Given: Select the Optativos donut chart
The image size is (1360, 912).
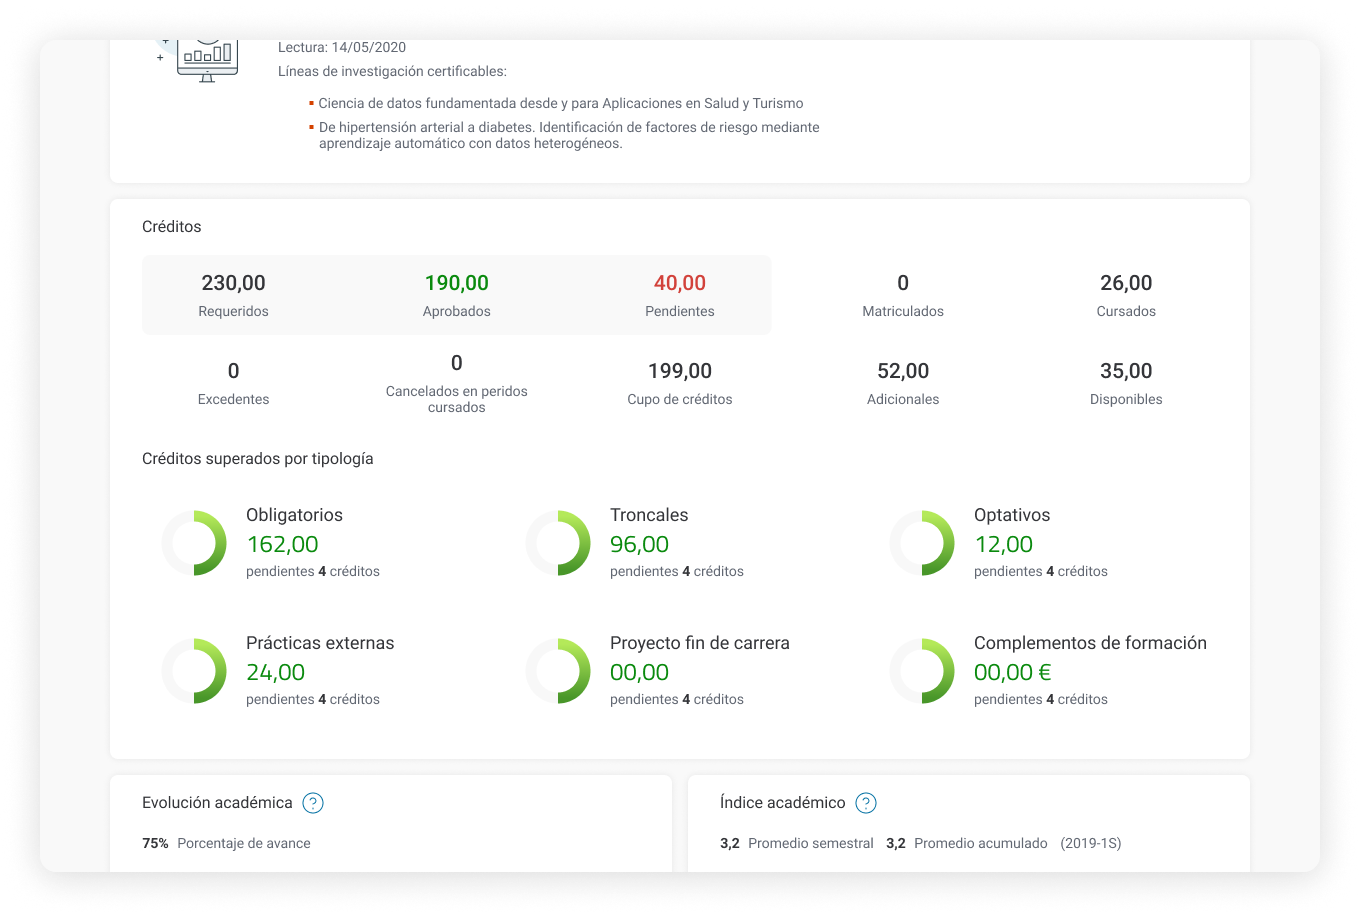Looking at the screenshot, I should coord(922,543).
